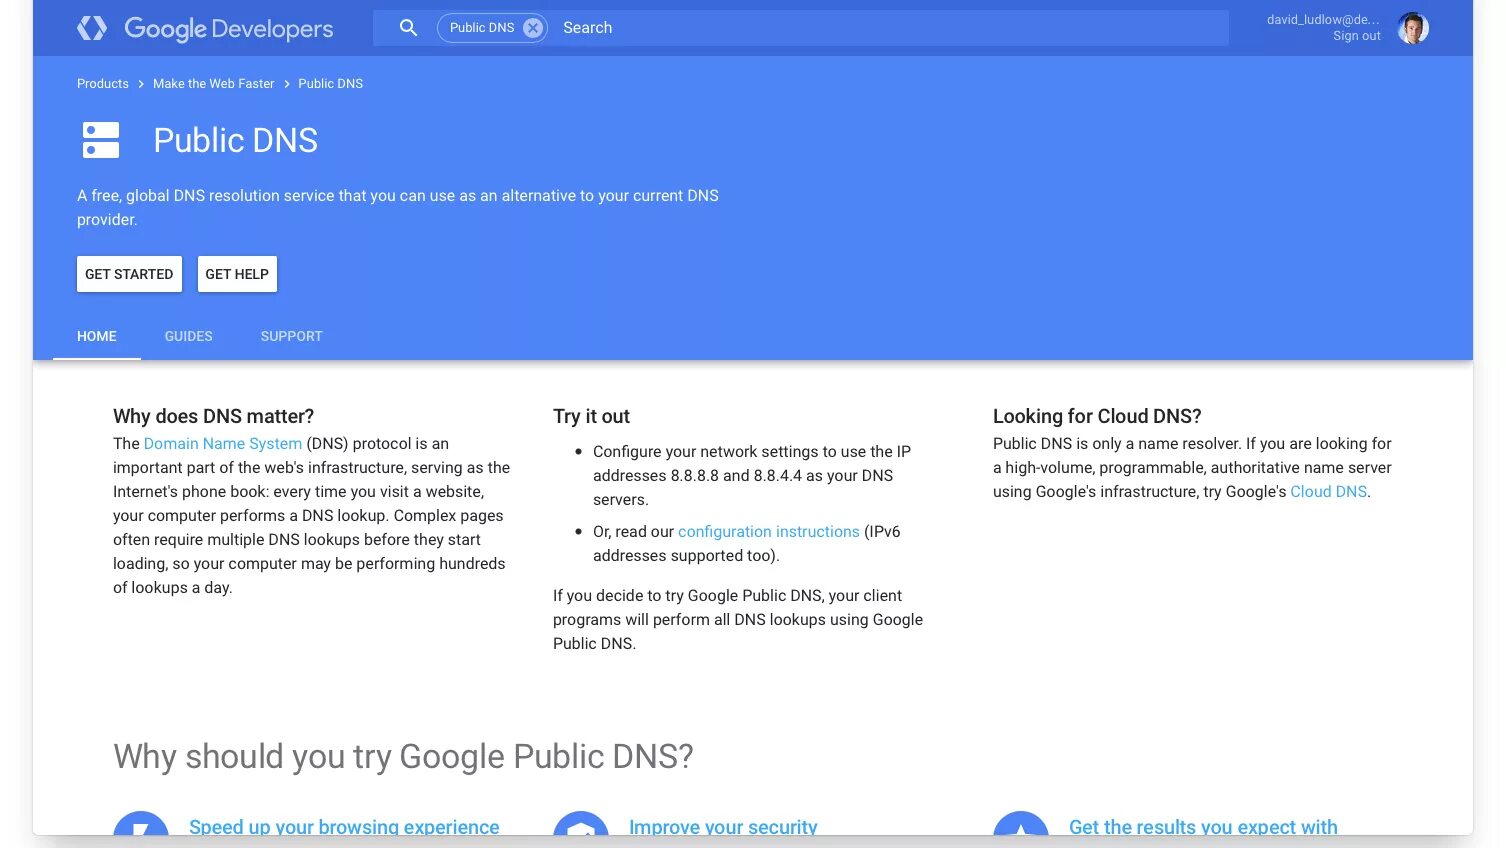Open the configuration instructions link
1506x848 pixels.
769,532
